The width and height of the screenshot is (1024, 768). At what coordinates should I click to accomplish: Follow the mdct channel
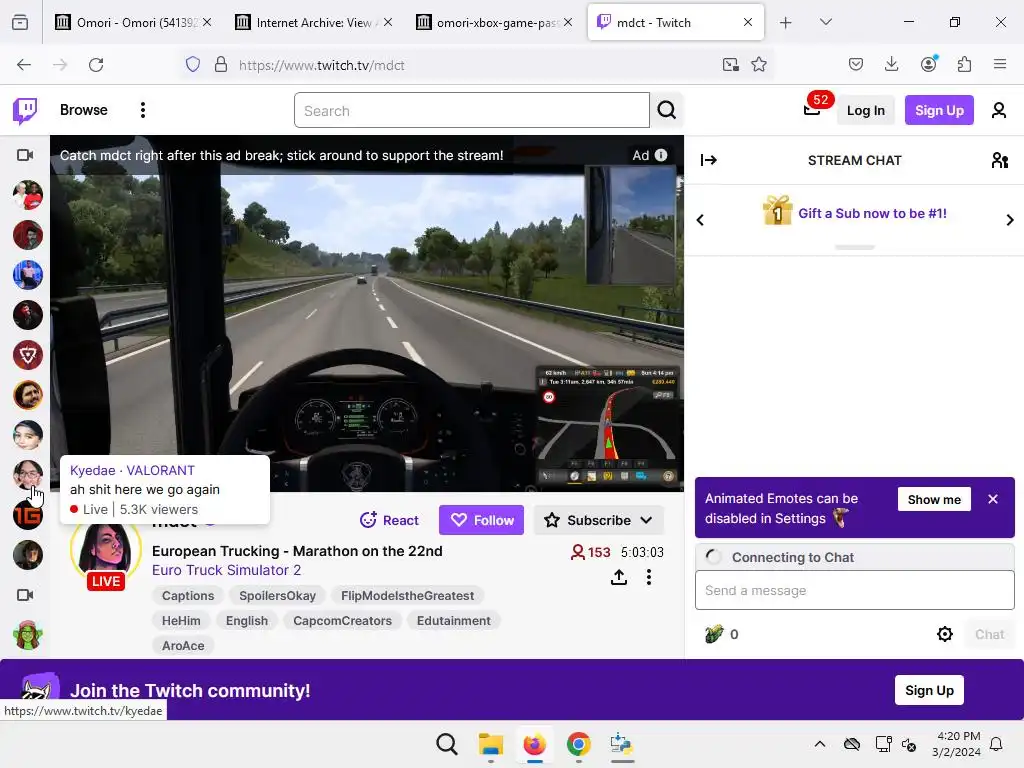[x=481, y=520]
